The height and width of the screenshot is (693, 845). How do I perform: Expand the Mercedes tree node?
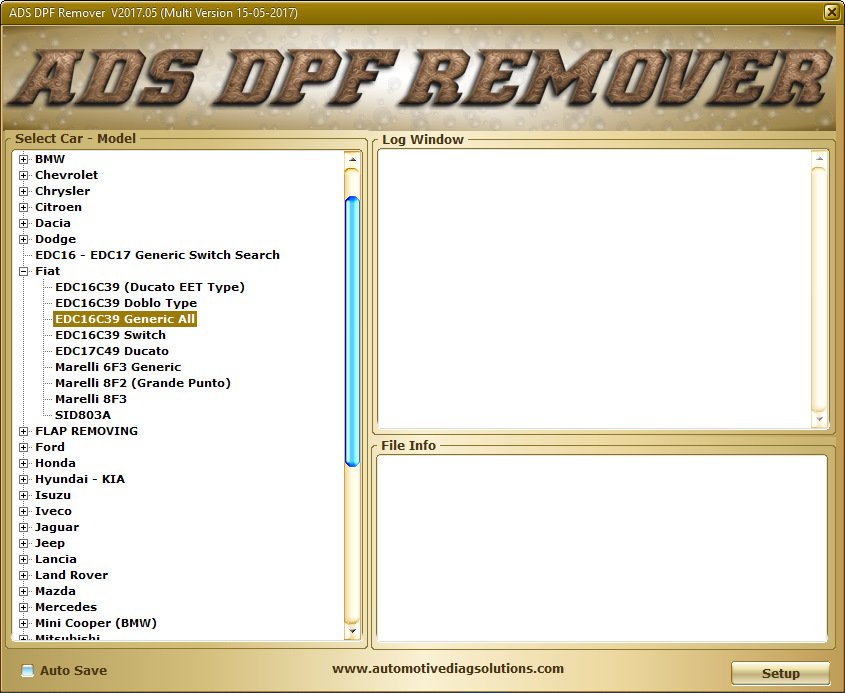[x=23, y=607]
